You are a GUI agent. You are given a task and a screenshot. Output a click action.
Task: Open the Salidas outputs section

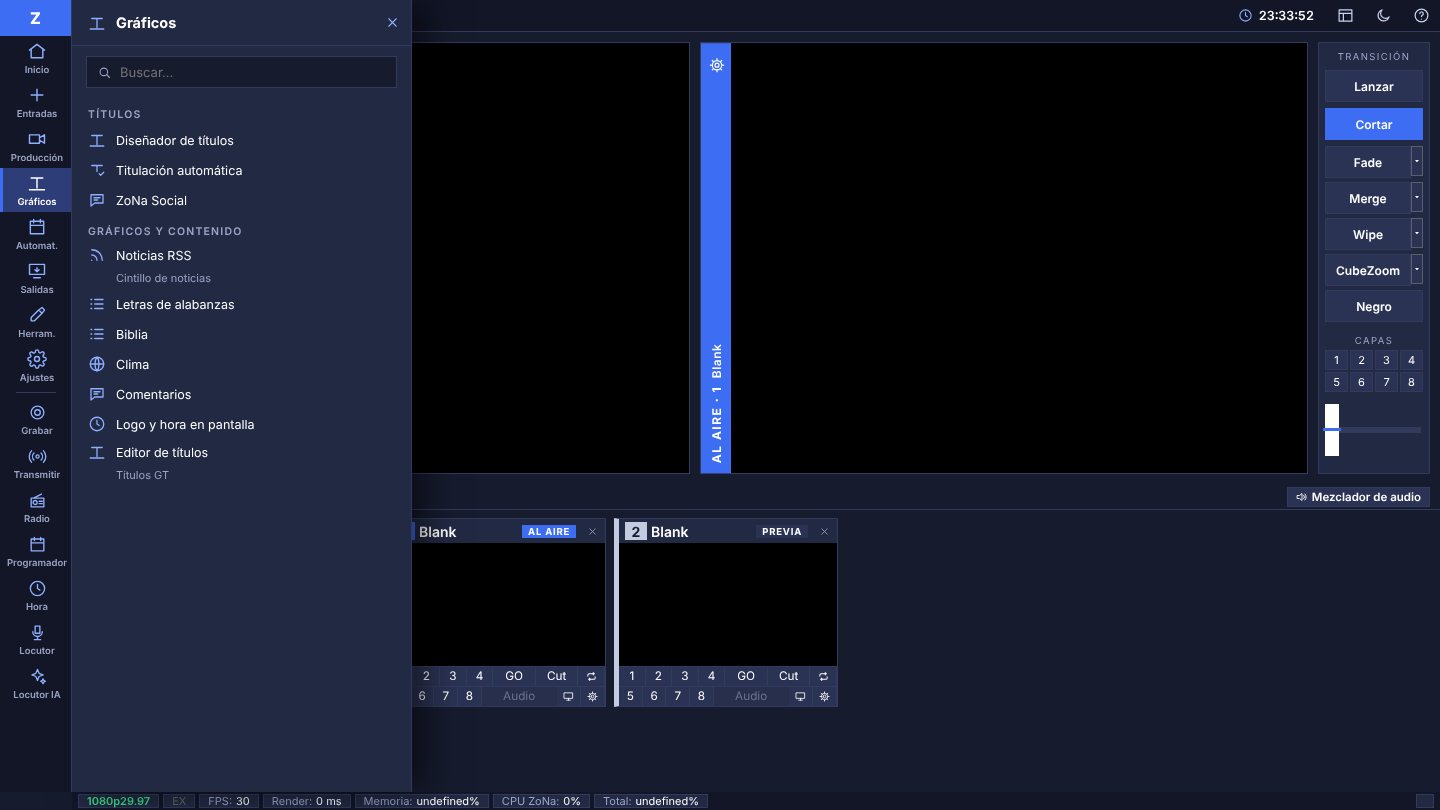tap(36, 278)
